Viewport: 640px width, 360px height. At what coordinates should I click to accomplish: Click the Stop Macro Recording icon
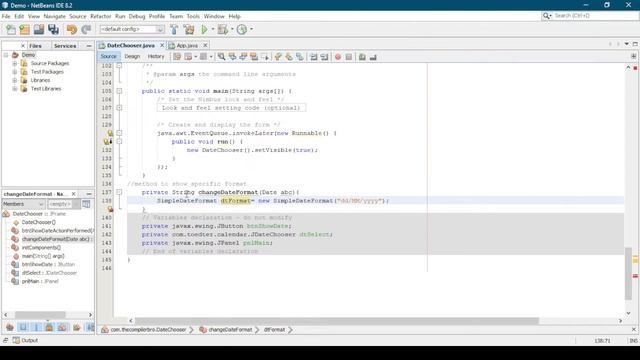pyautogui.click(x=349, y=57)
